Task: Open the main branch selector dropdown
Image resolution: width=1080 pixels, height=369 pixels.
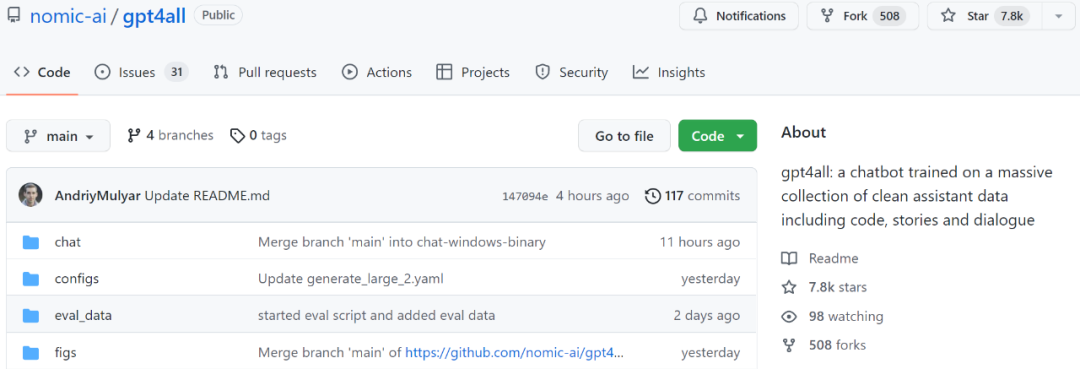Action: coord(59,136)
